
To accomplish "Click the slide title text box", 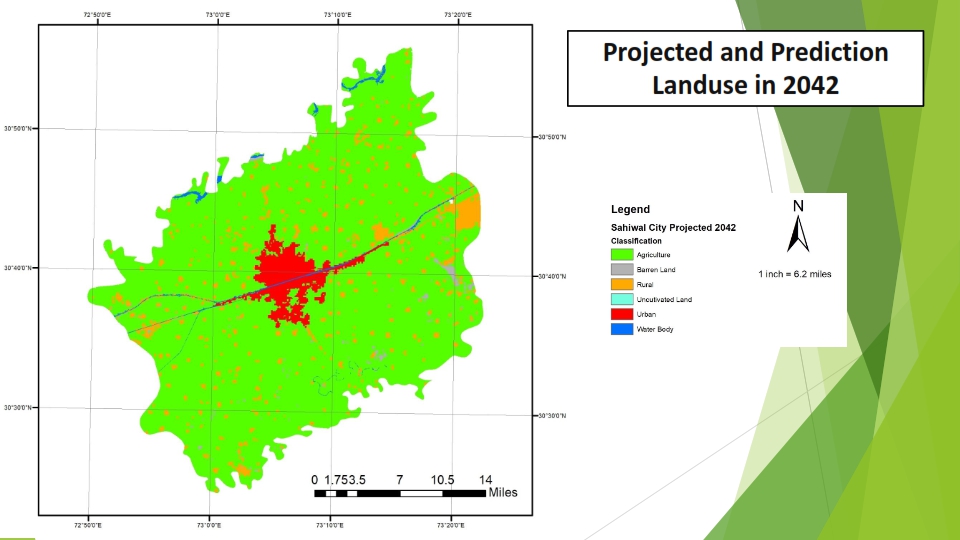I will [745, 68].
